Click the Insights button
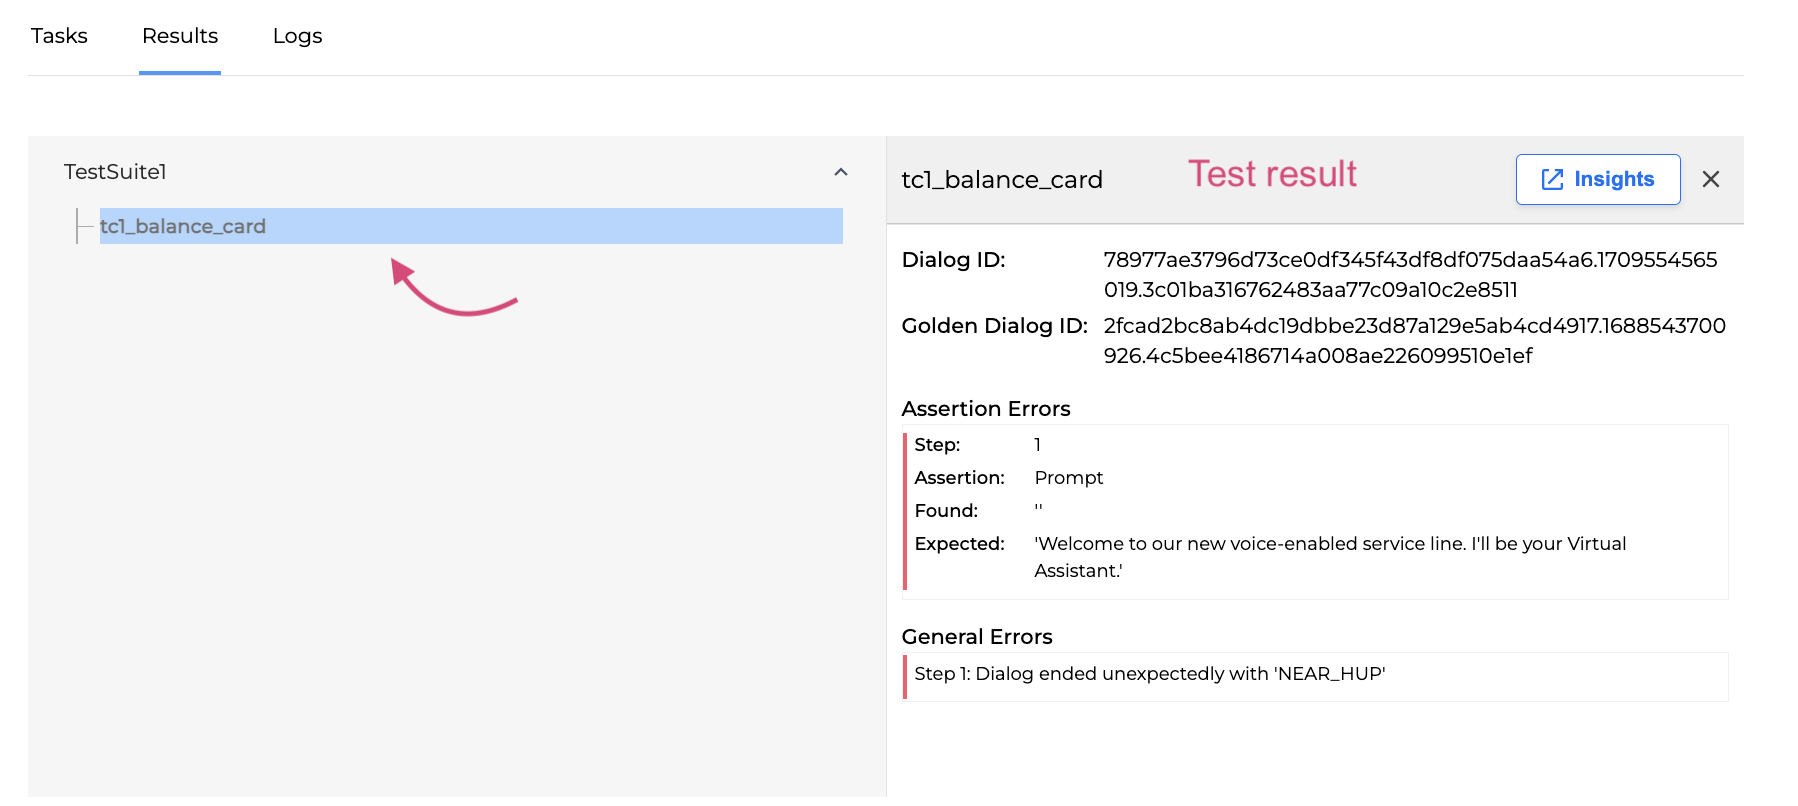Screen dimensions: 1798x806 [x=1597, y=179]
